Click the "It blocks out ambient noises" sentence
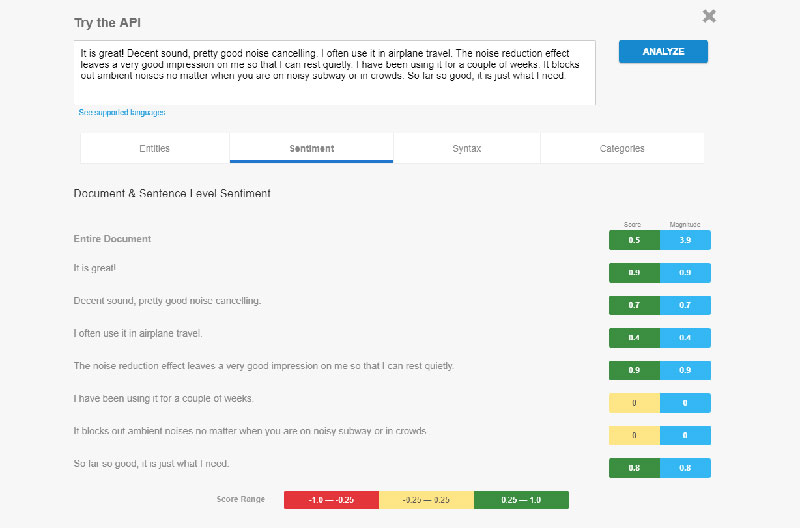 250,431
